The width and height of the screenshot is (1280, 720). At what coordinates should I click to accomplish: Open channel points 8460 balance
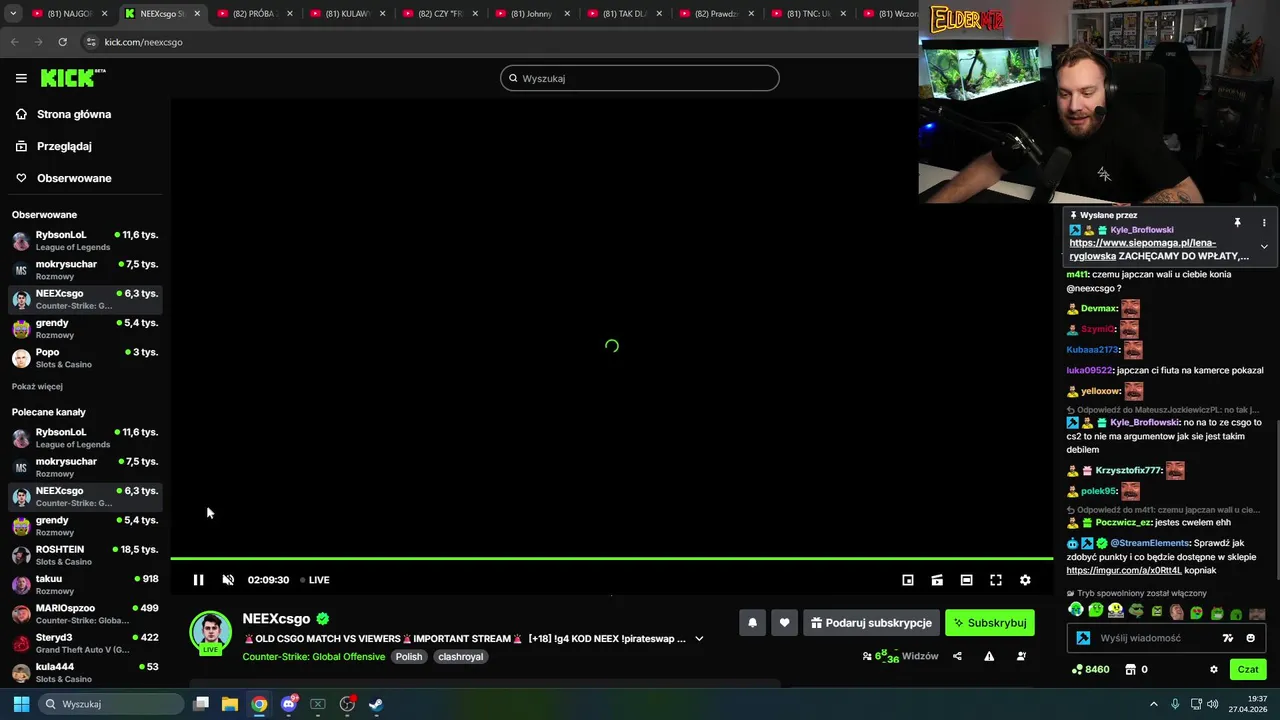(1090, 669)
